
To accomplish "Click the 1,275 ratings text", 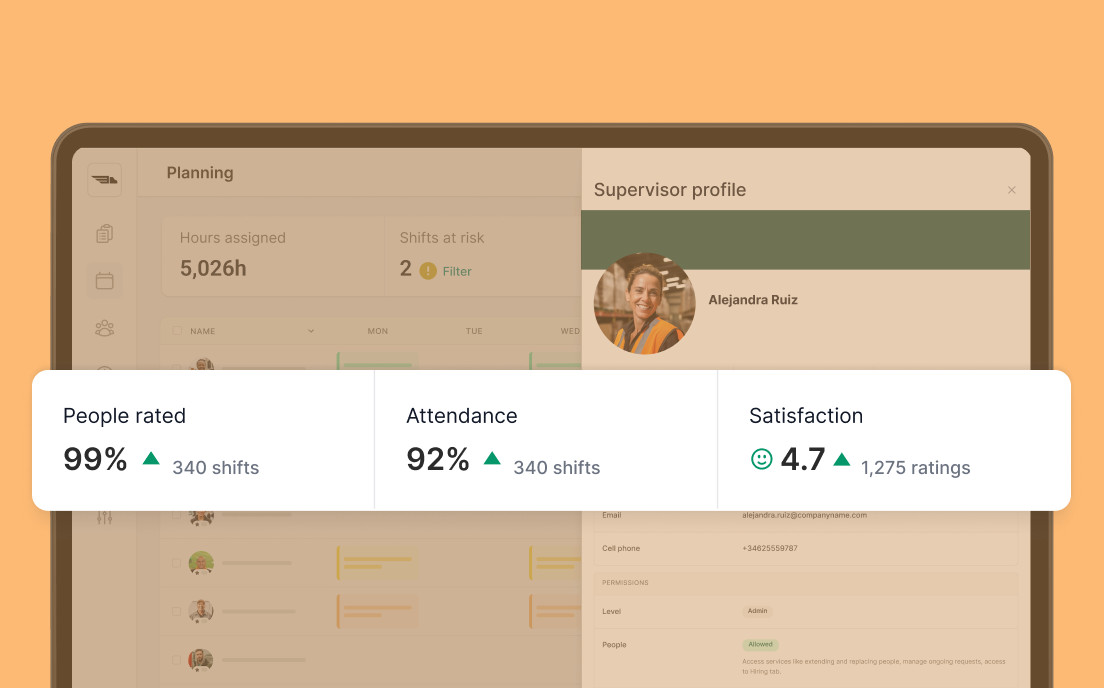I will pos(915,468).
